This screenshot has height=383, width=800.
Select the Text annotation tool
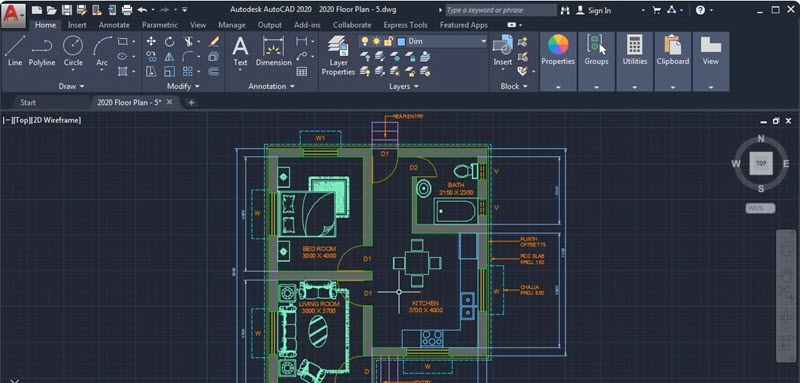[x=240, y=51]
